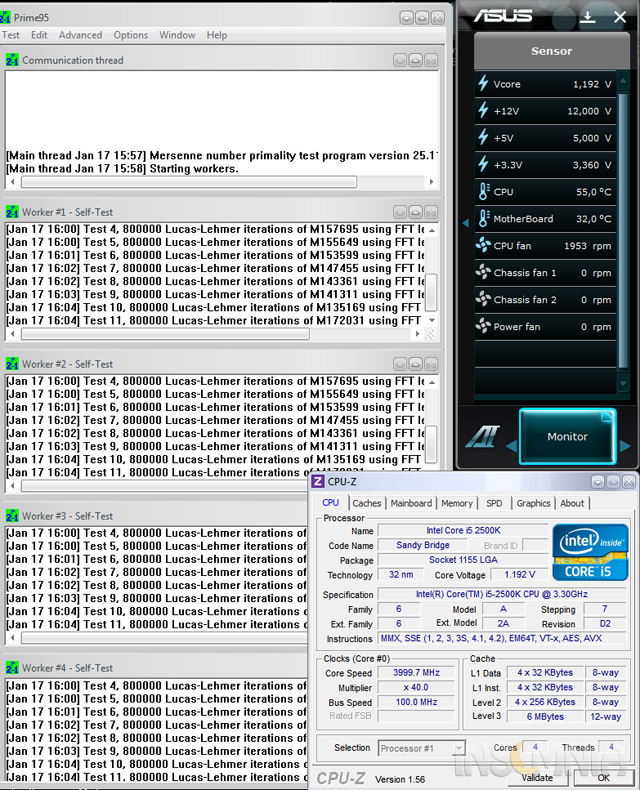Open the Advanced menu in Prime95
Viewport: 640px width, 790px height.
80,35
